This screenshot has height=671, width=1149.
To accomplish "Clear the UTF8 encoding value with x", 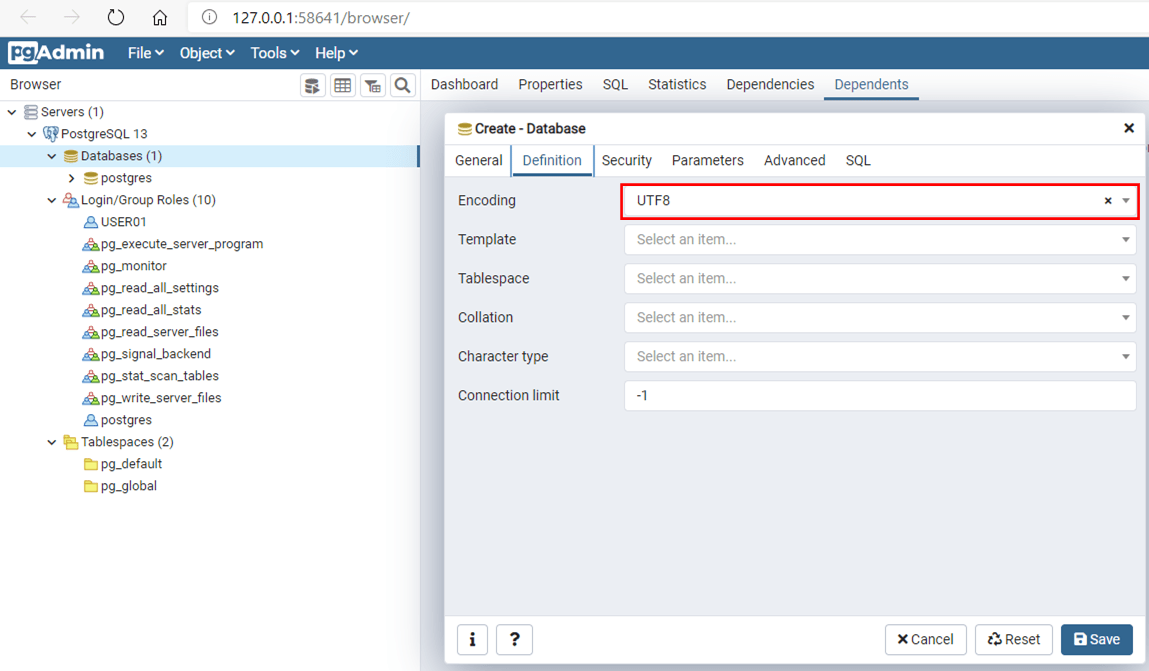I will (x=1108, y=201).
